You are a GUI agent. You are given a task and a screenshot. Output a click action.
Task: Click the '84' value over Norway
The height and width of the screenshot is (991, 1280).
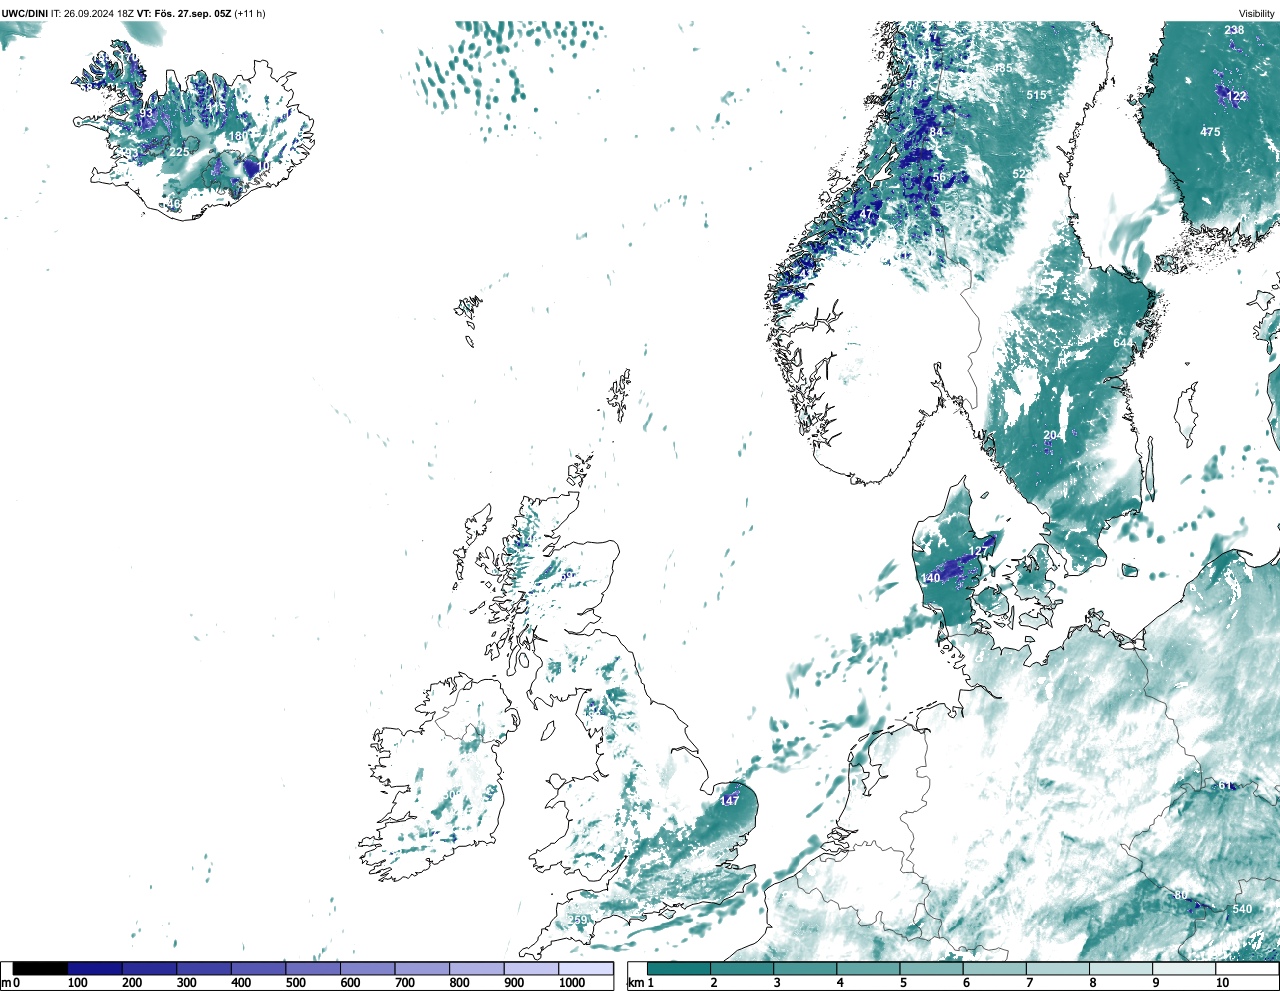click(x=936, y=132)
